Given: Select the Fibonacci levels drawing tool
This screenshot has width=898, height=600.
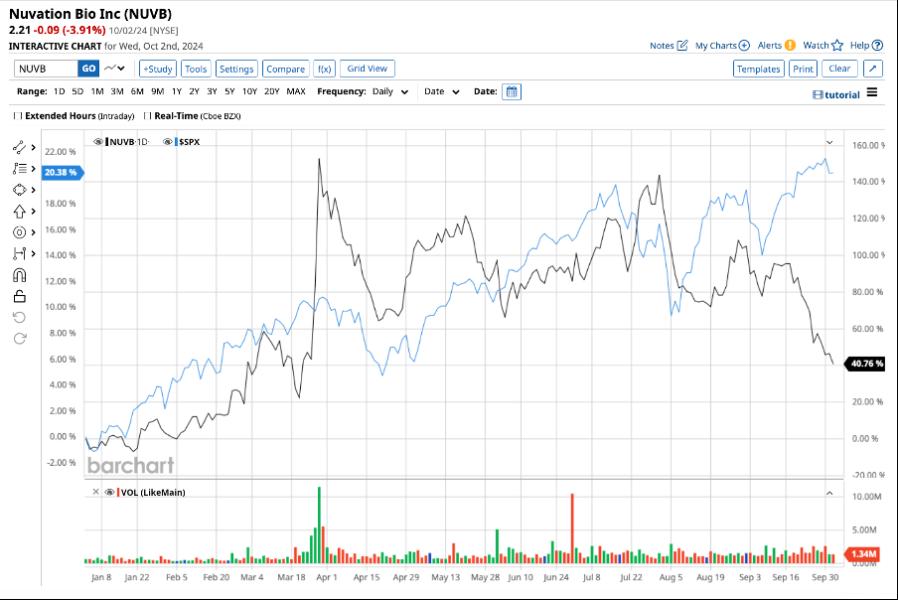Looking at the screenshot, I should [19, 168].
